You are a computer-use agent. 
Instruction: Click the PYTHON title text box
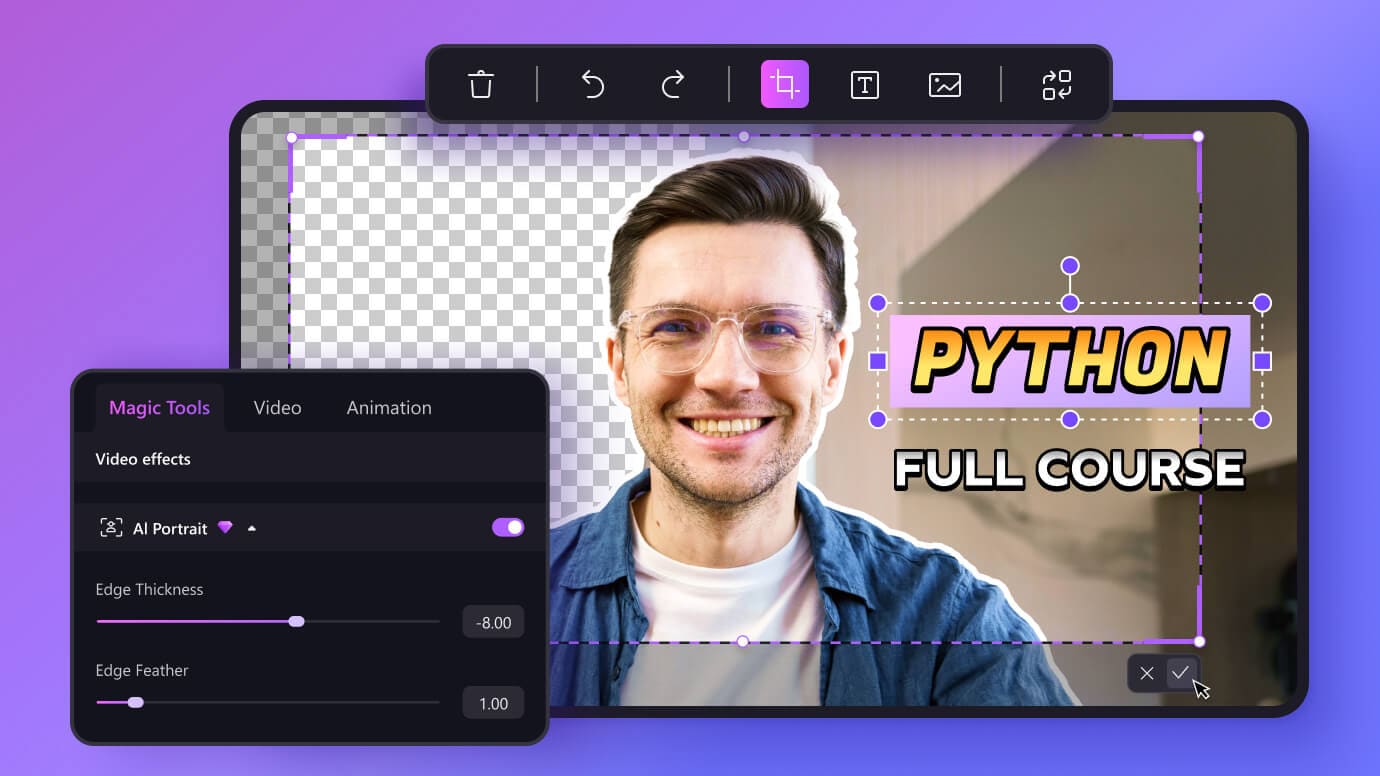(1070, 361)
